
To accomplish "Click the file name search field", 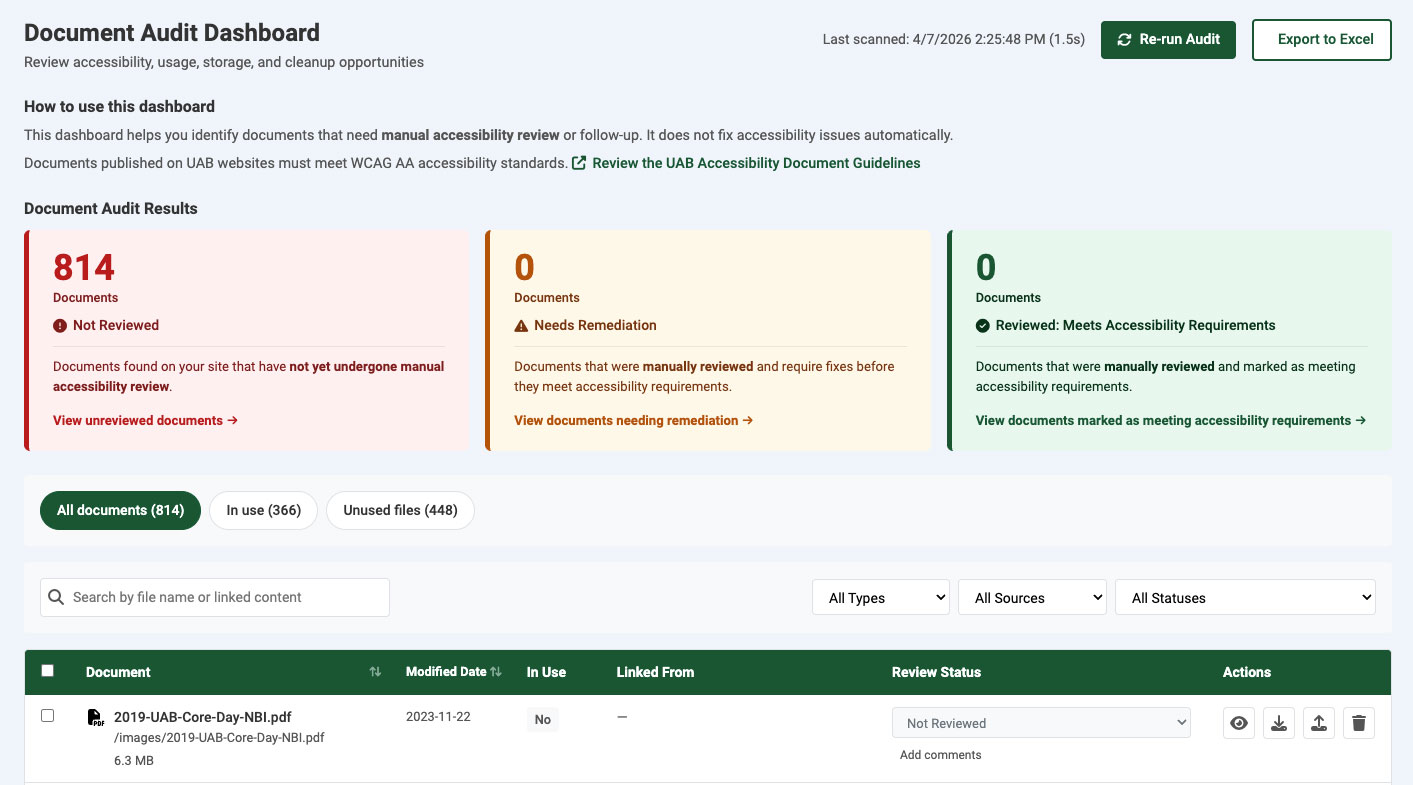I will 225,597.
